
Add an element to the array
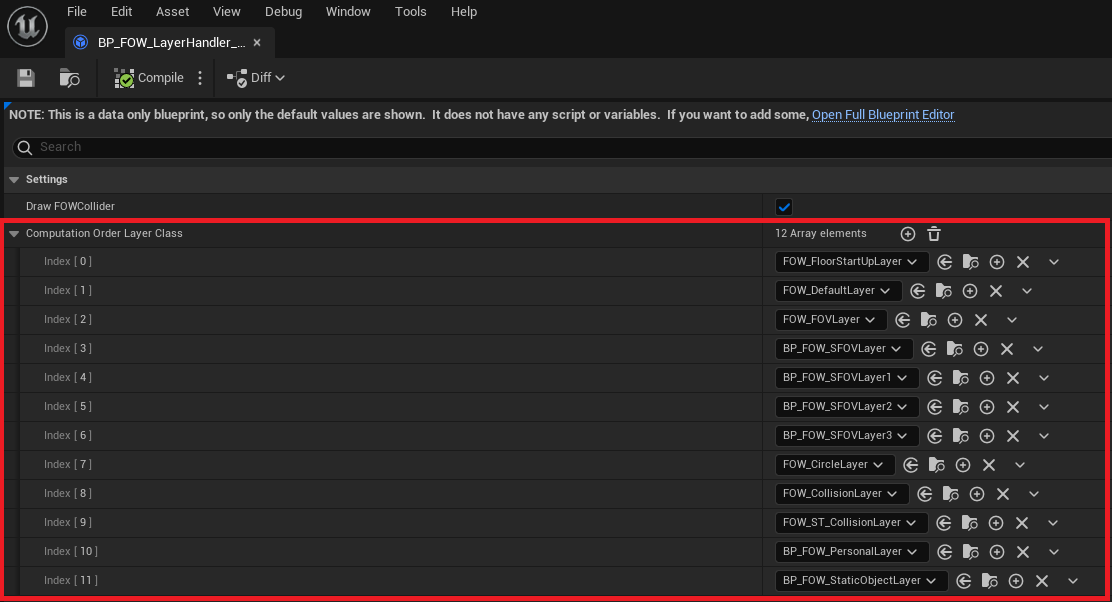(x=908, y=234)
